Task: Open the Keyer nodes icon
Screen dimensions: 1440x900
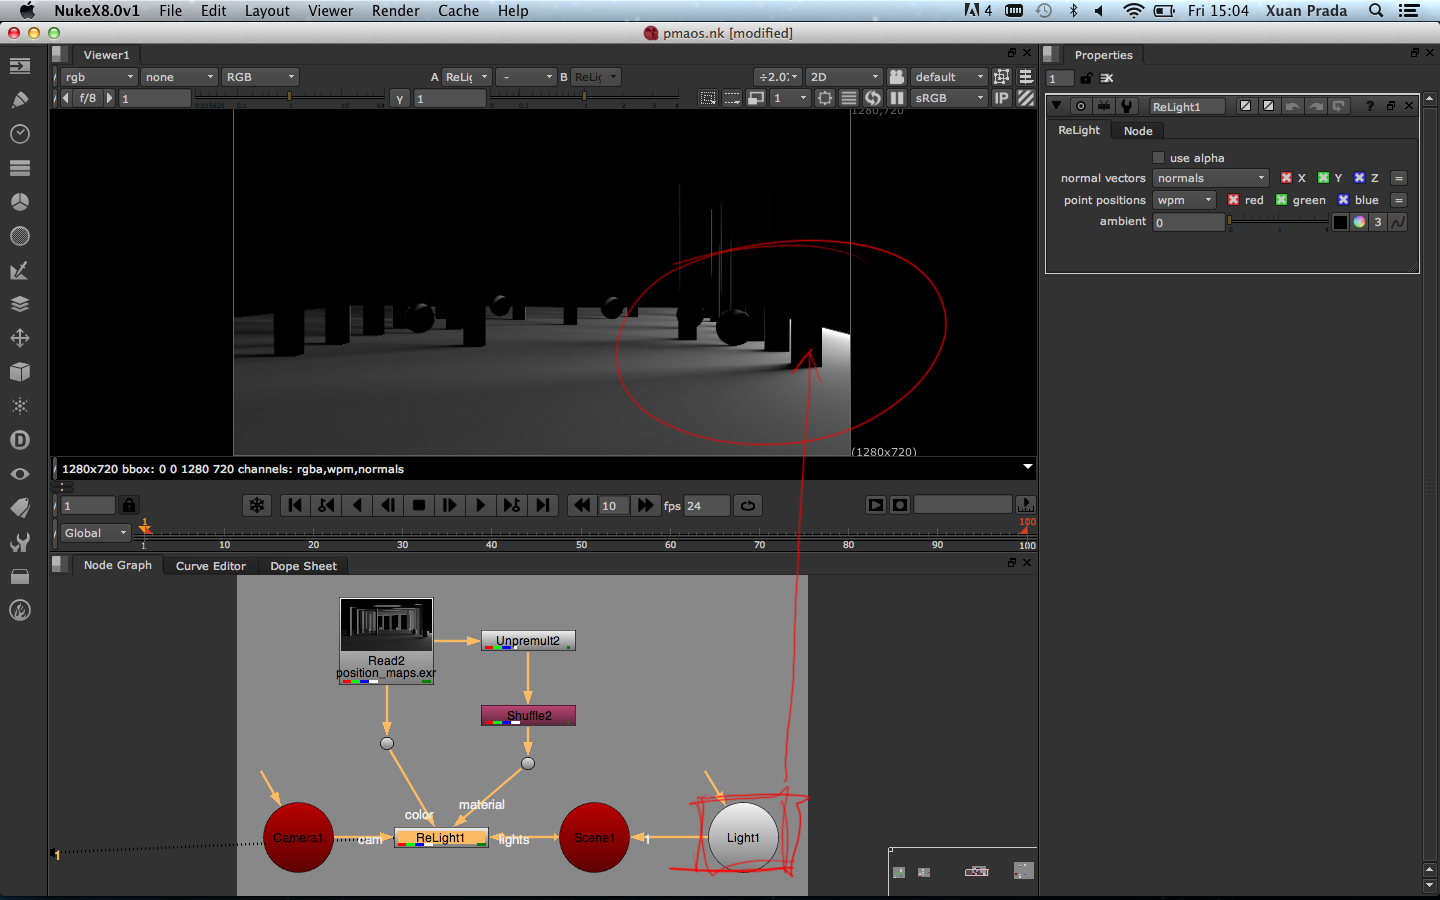Action: (x=19, y=270)
